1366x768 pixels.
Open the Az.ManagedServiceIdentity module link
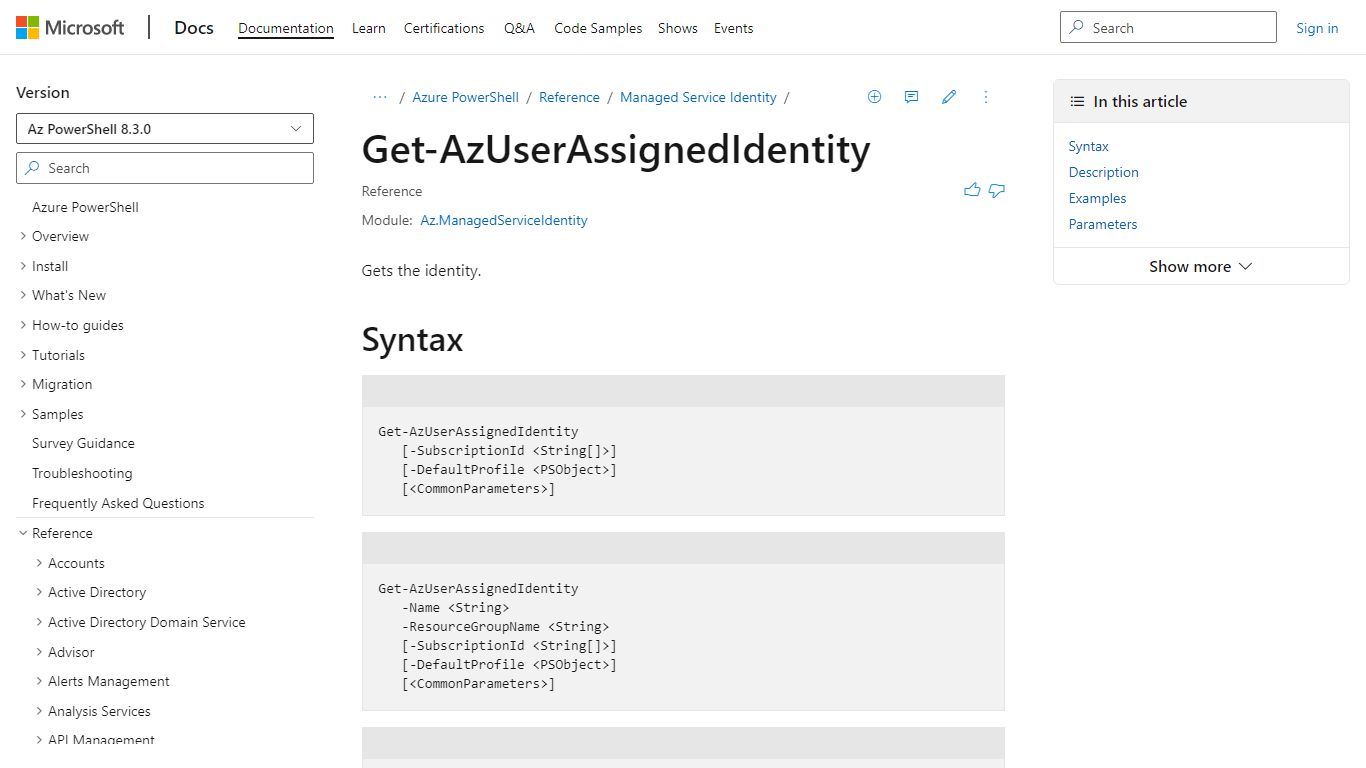[x=504, y=220]
